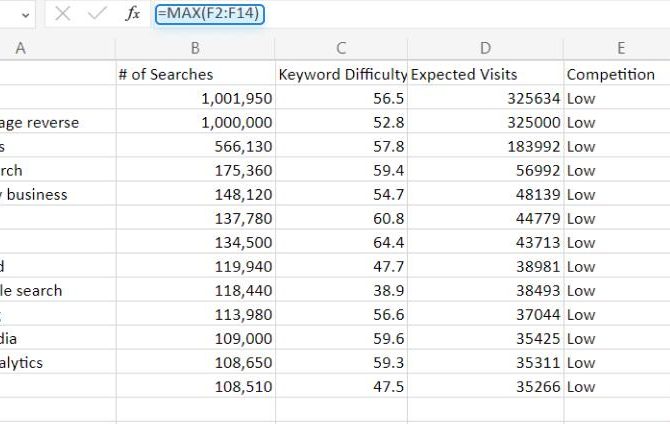
Task: Click the 'Keyword Difficulty' header cell
Action: 341,74
